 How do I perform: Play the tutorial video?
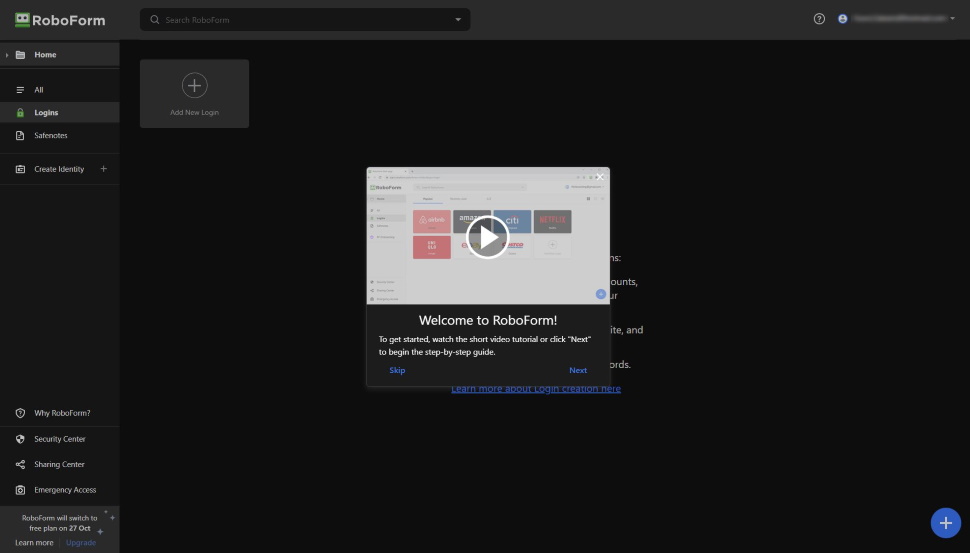tap(487, 237)
